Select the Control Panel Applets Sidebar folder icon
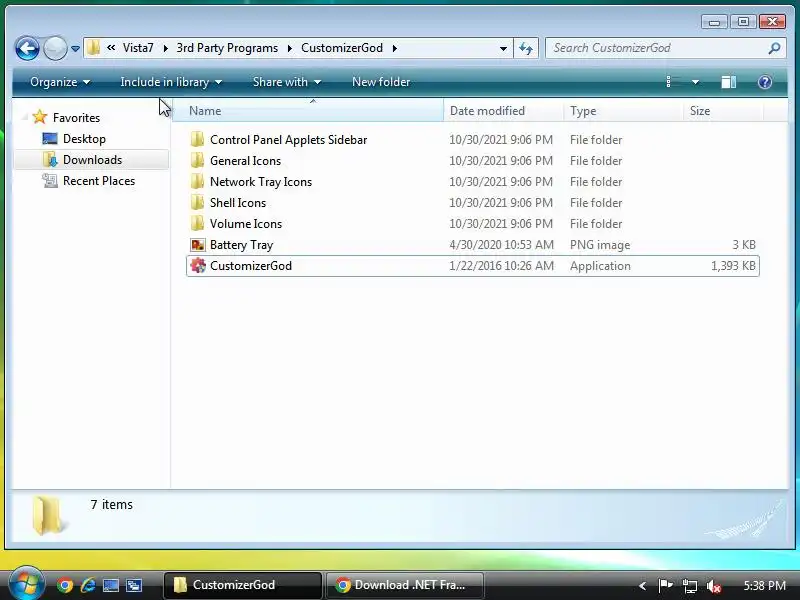 click(x=197, y=139)
